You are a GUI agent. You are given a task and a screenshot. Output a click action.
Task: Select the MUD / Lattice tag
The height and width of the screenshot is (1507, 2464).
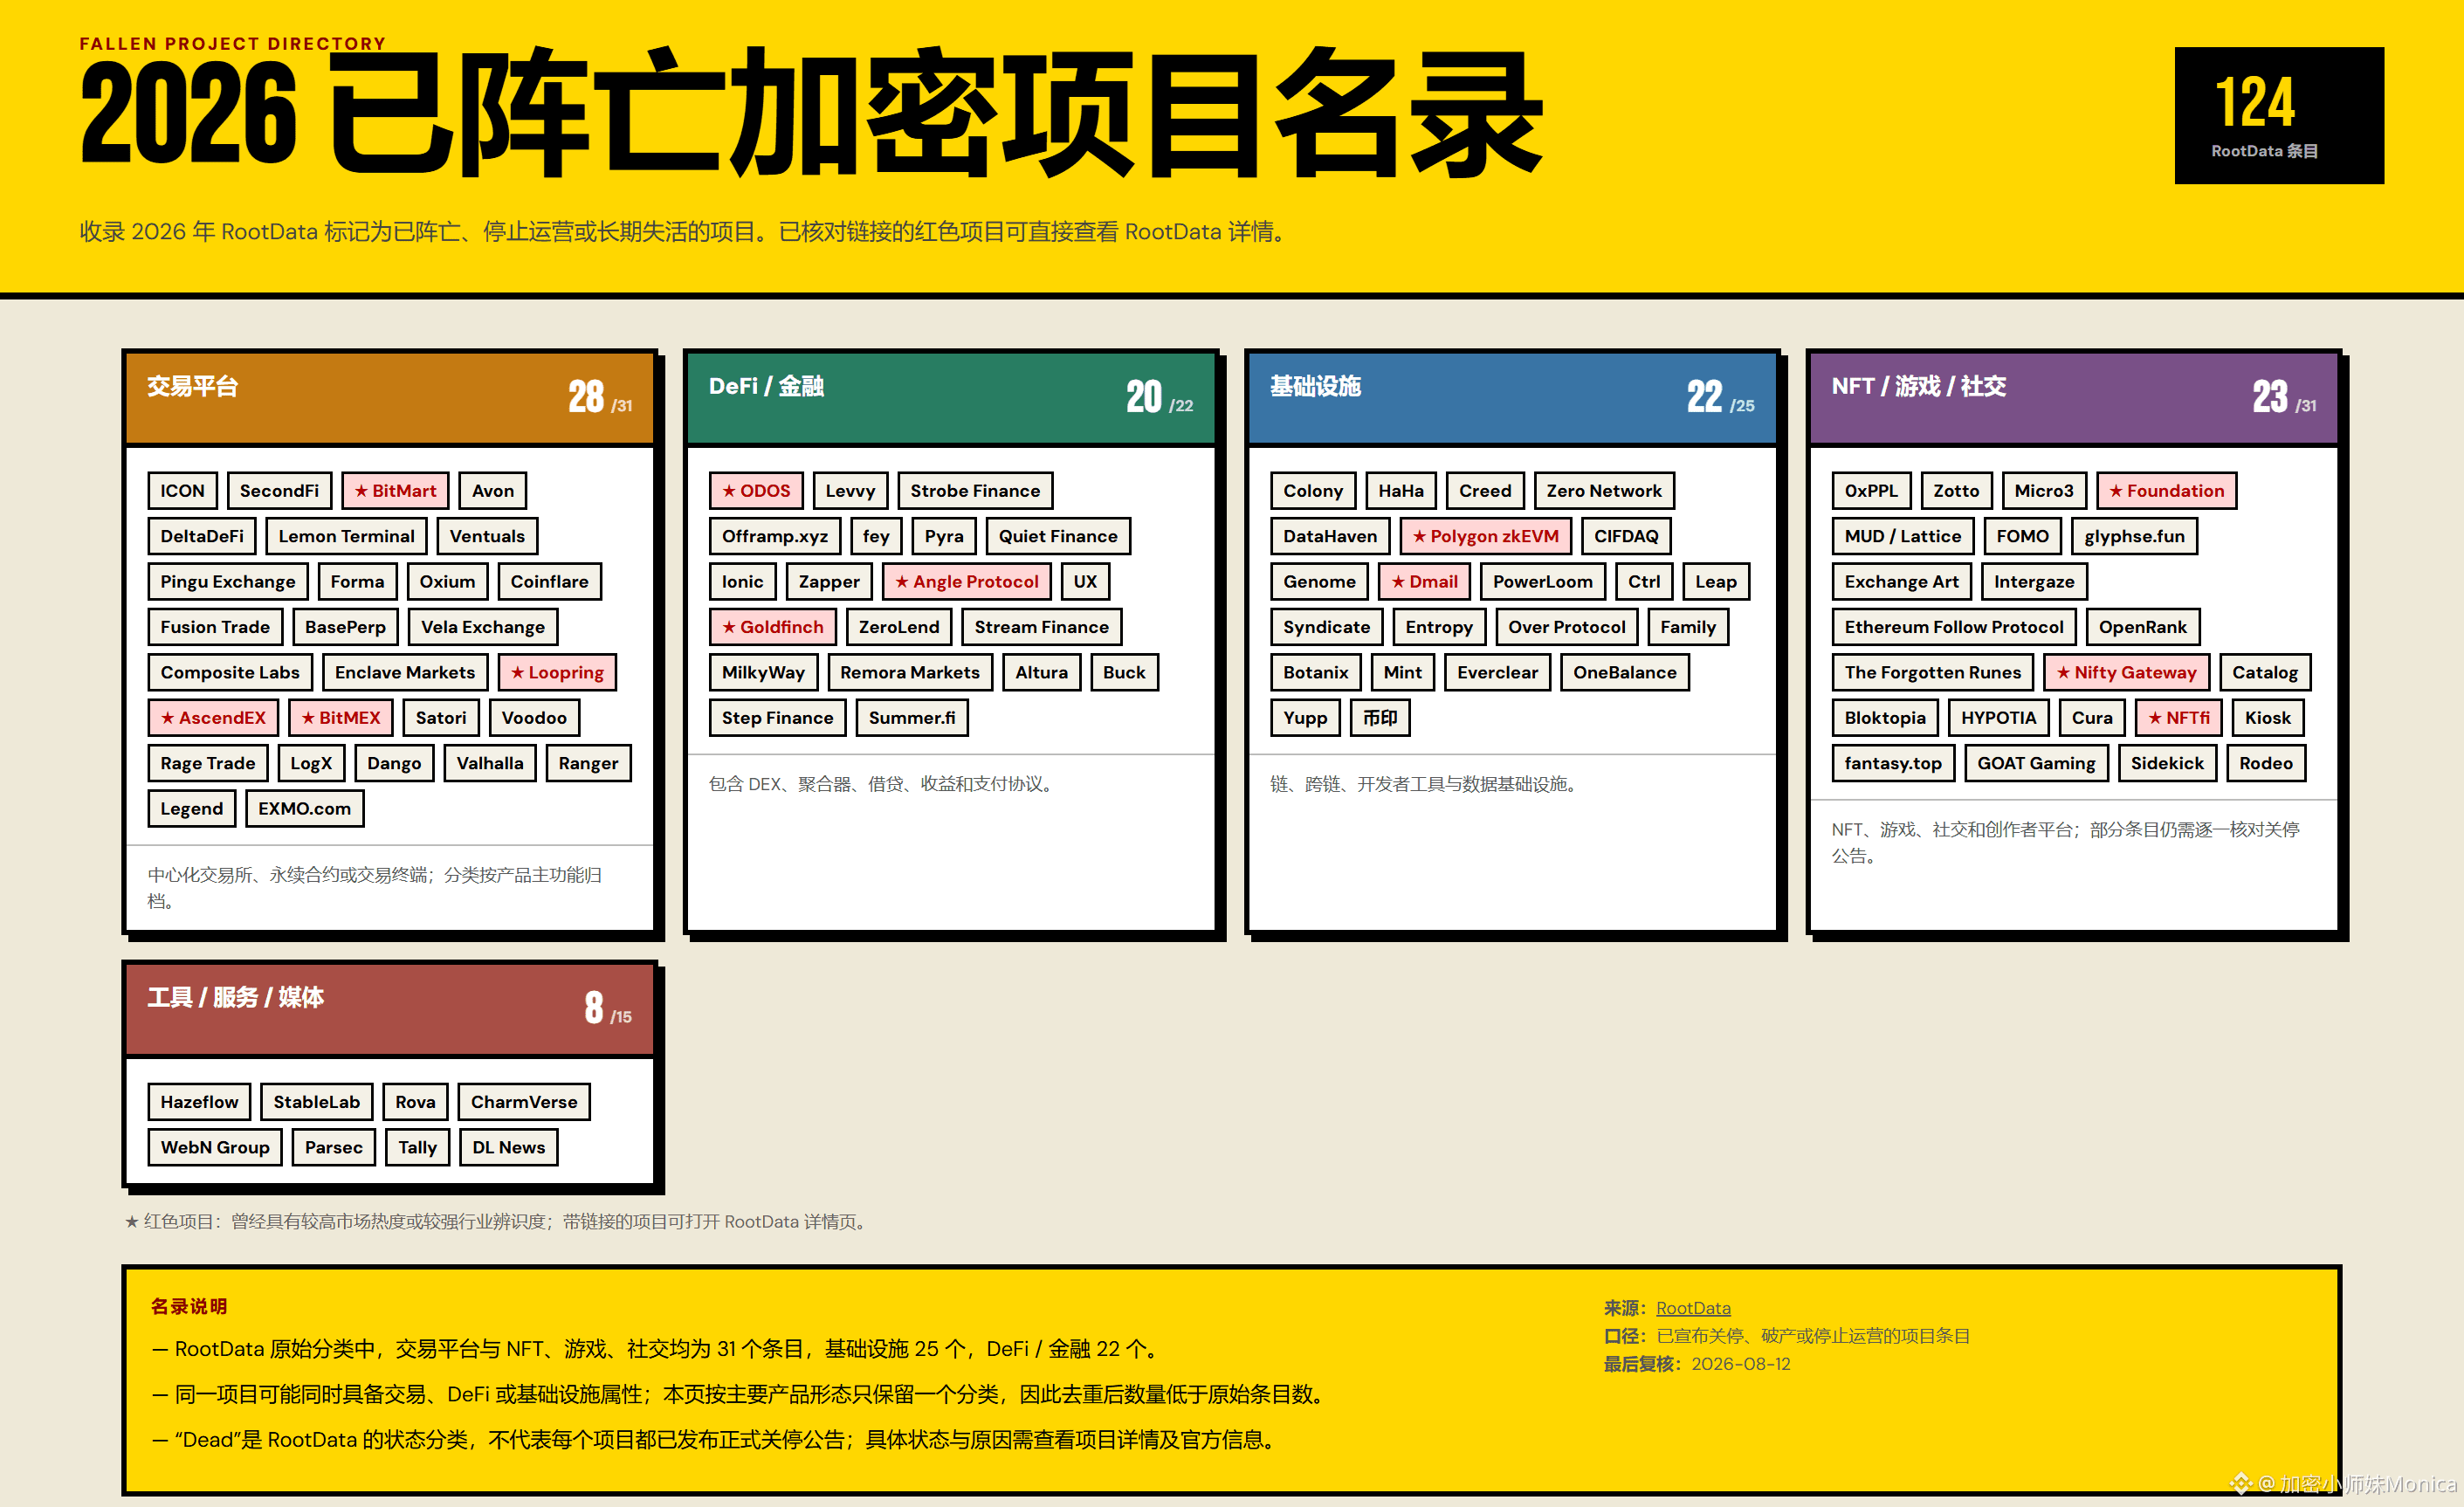(x=1903, y=536)
